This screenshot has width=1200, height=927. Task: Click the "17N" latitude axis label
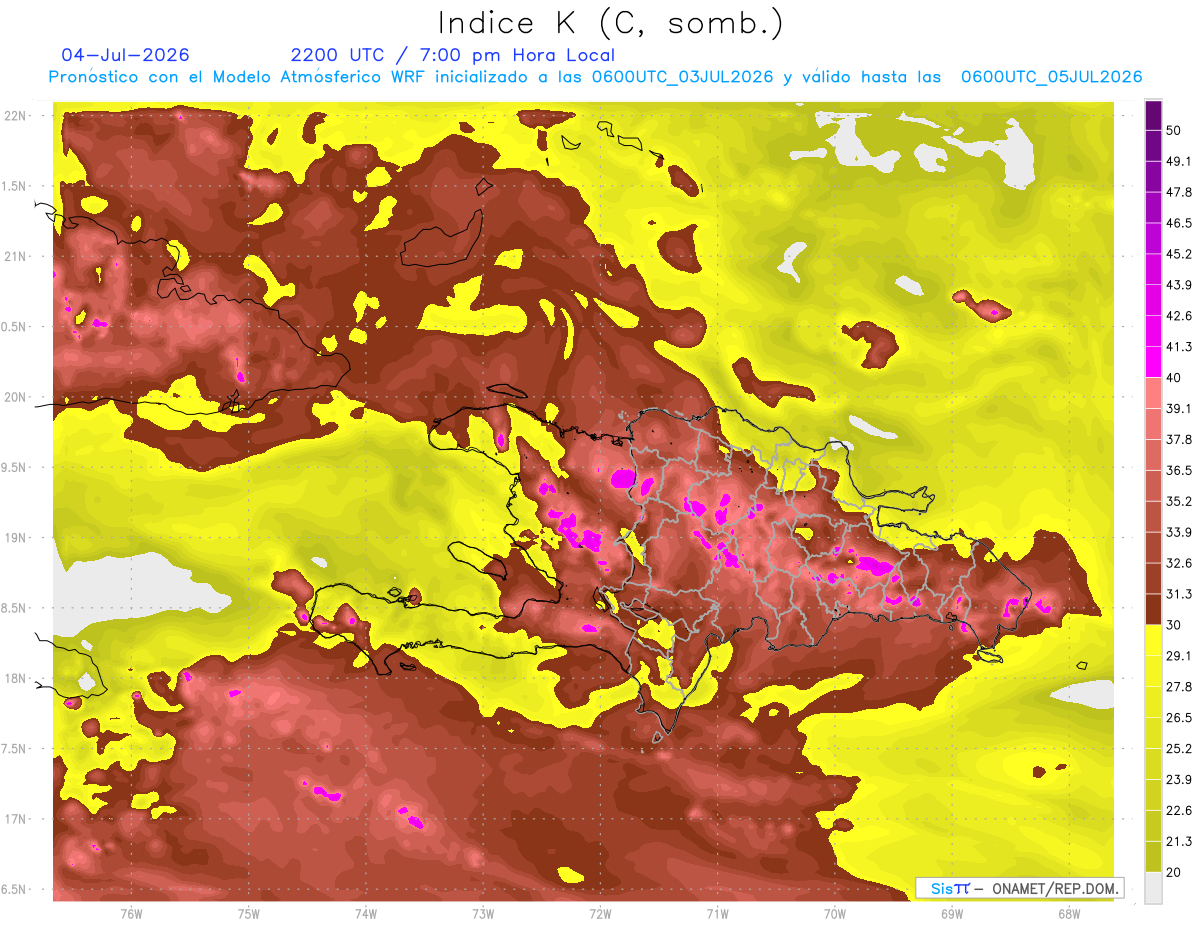click(16, 820)
